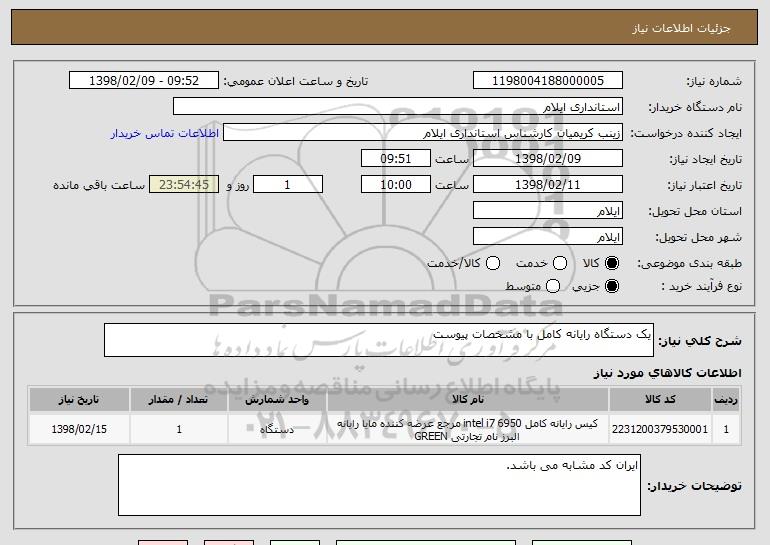Click the ردیف column header
Image resolution: width=770 pixels, height=545 pixels.
pyautogui.click(x=726, y=400)
